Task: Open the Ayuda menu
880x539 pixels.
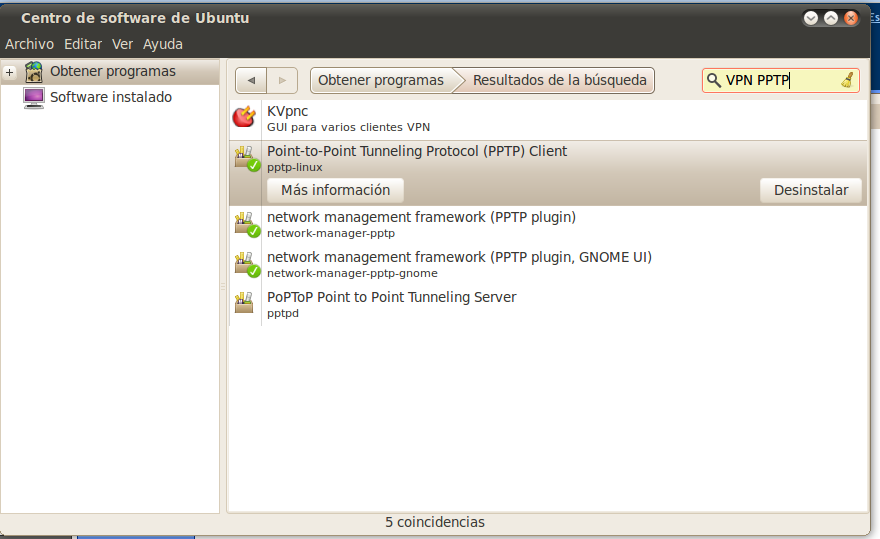Action: pos(163,44)
